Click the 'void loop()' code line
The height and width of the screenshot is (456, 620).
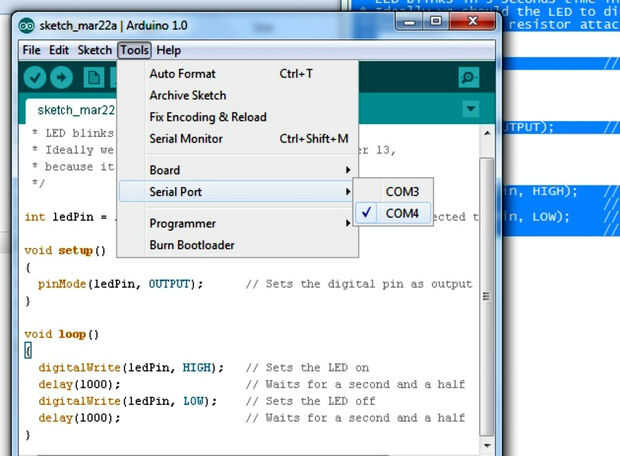(x=62, y=334)
